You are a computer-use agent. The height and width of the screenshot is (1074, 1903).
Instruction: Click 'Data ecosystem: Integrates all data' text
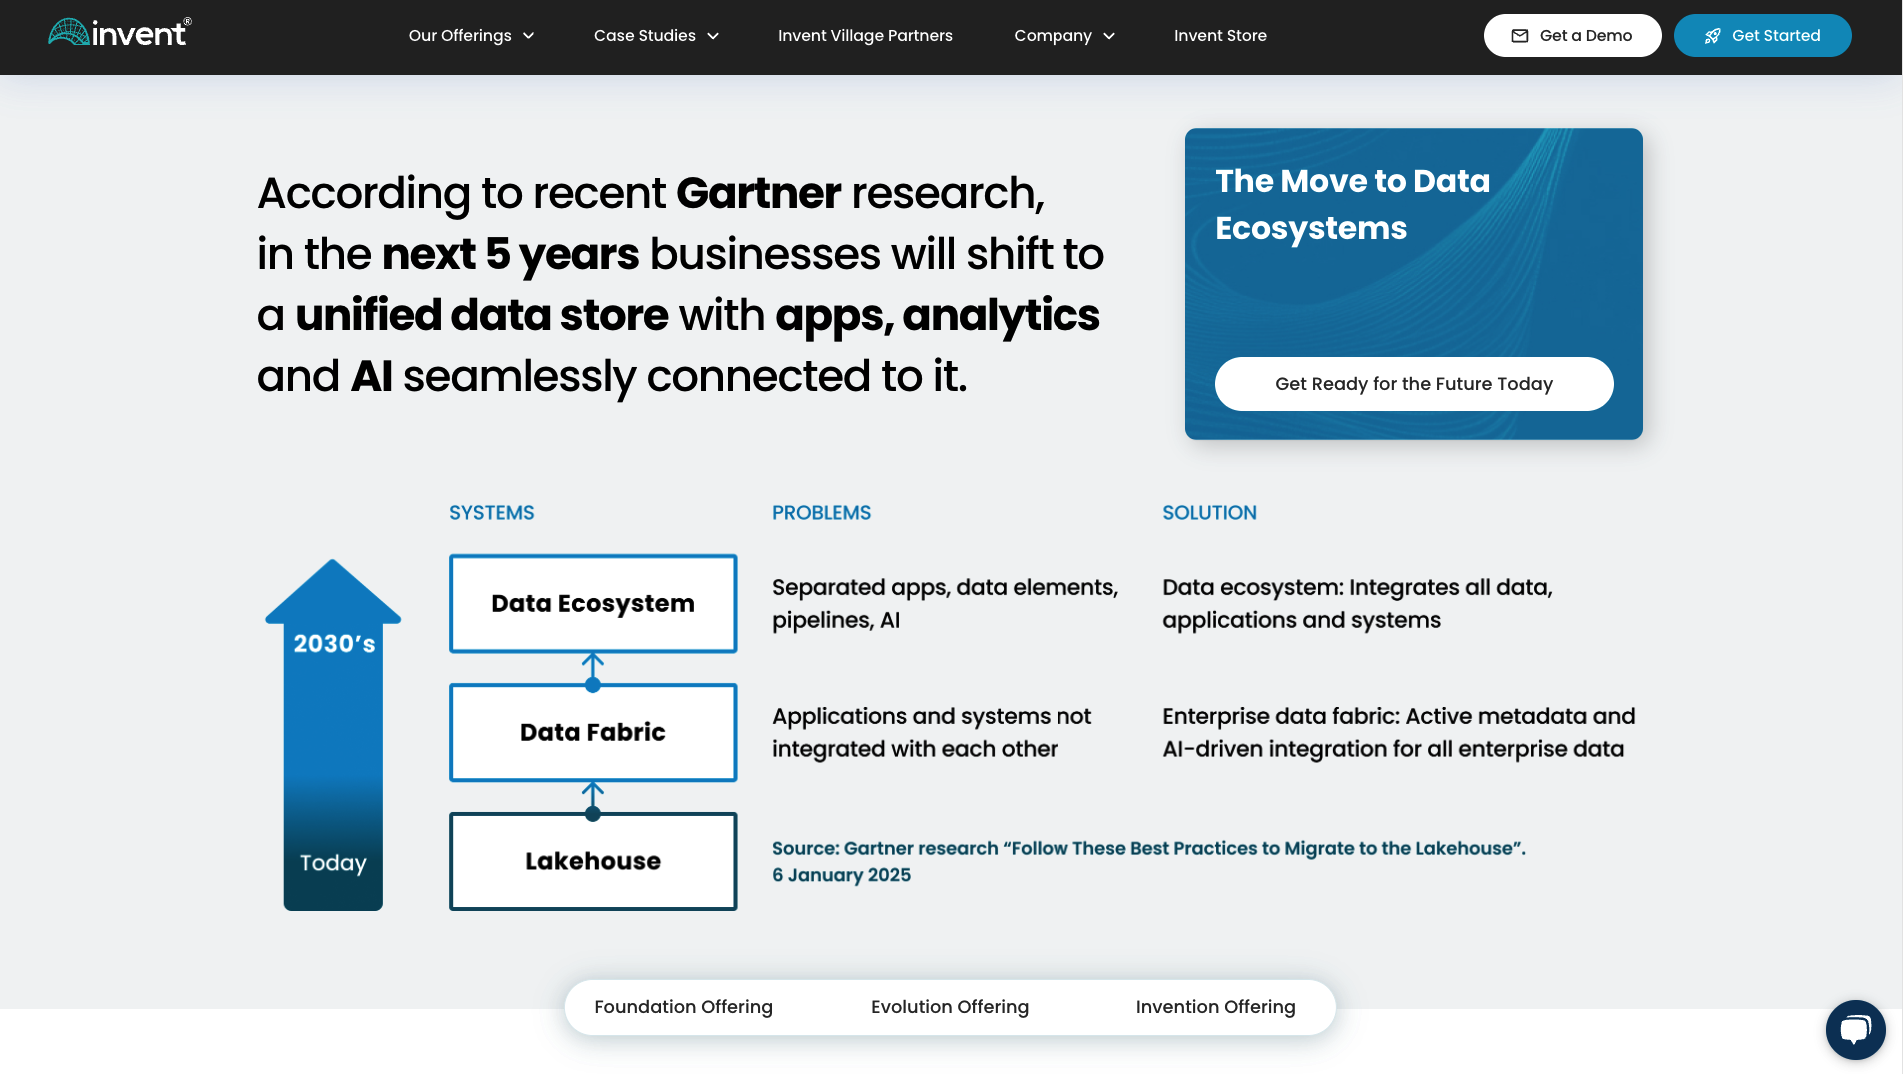pyautogui.click(x=1357, y=603)
